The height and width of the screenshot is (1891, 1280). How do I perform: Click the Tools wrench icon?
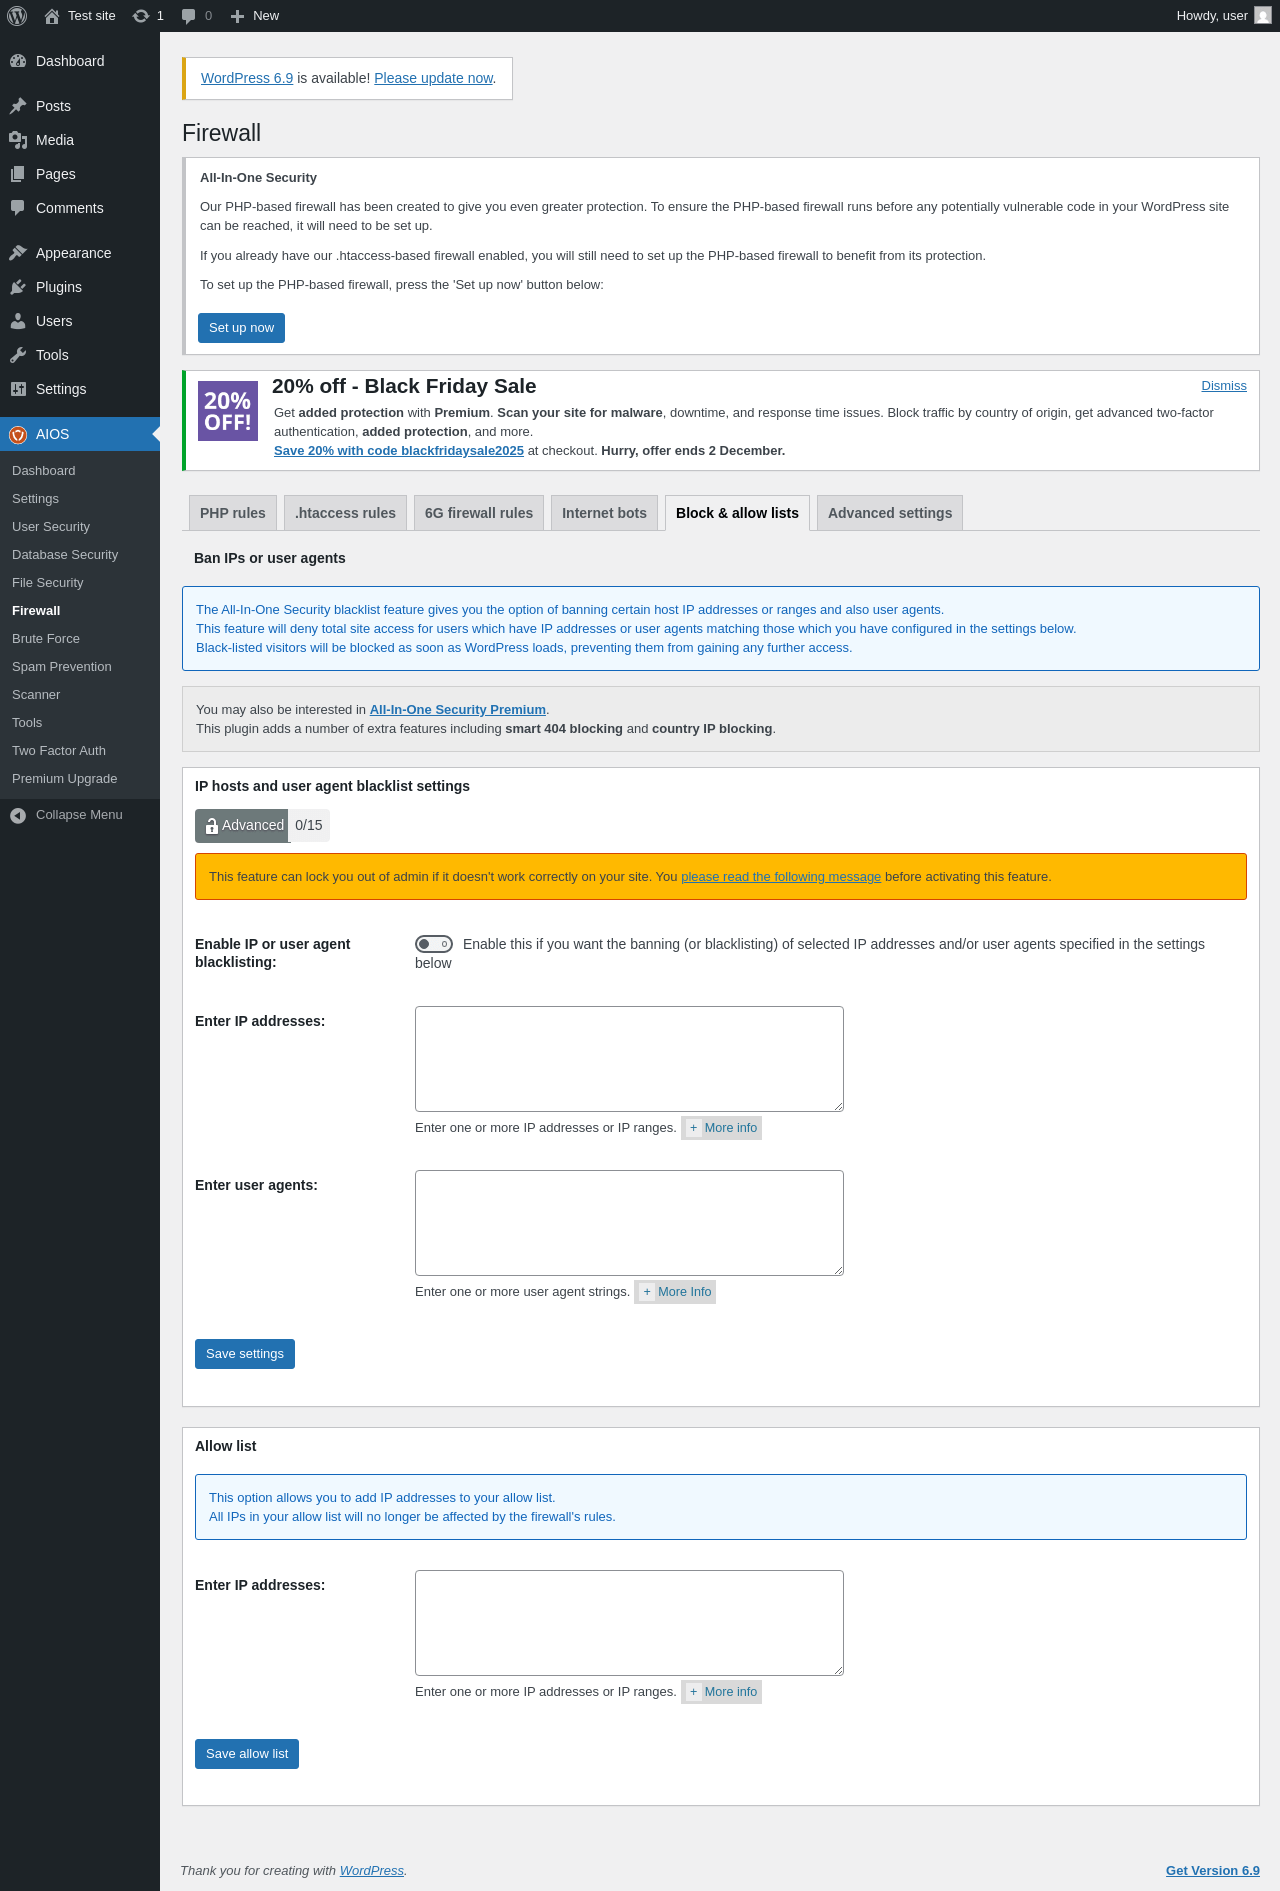tap(18, 355)
